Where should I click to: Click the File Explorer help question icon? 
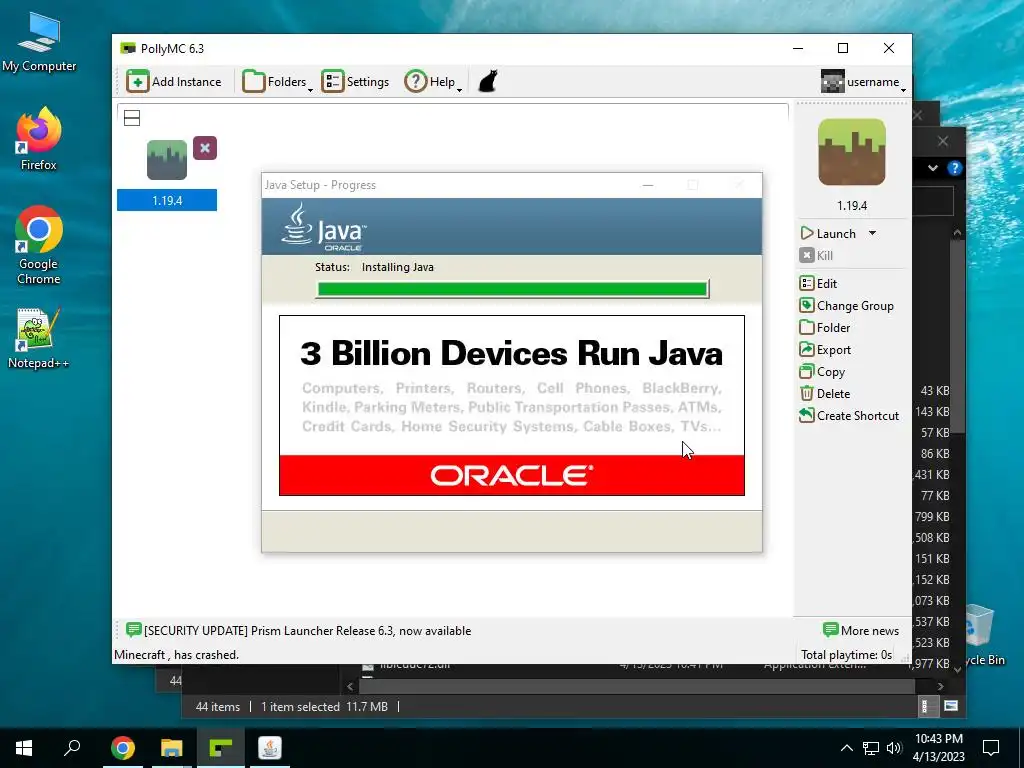955,168
